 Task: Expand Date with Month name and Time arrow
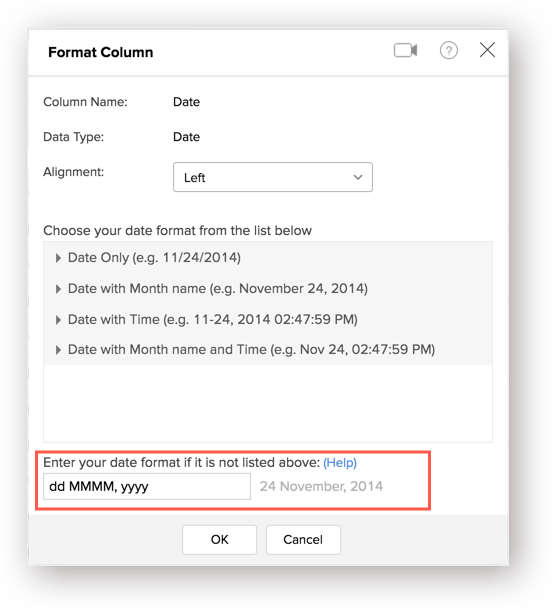(x=58, y=350)
